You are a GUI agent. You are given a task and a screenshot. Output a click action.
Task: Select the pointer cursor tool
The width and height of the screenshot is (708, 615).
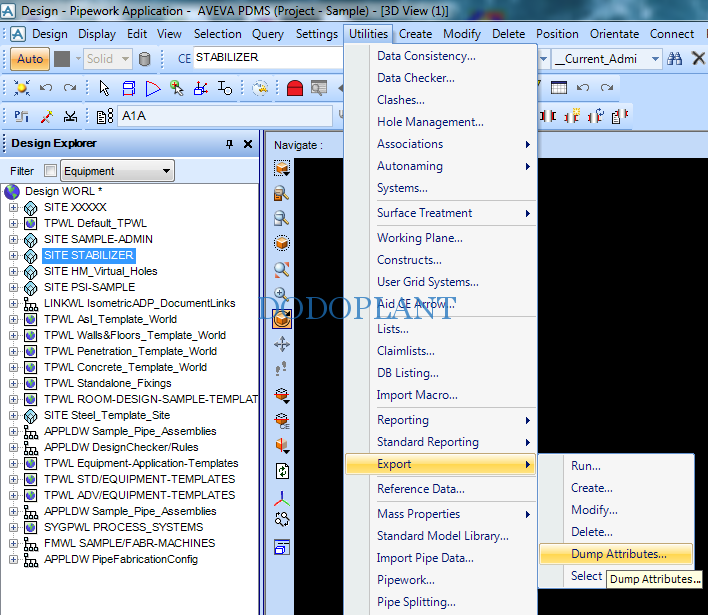104,88
